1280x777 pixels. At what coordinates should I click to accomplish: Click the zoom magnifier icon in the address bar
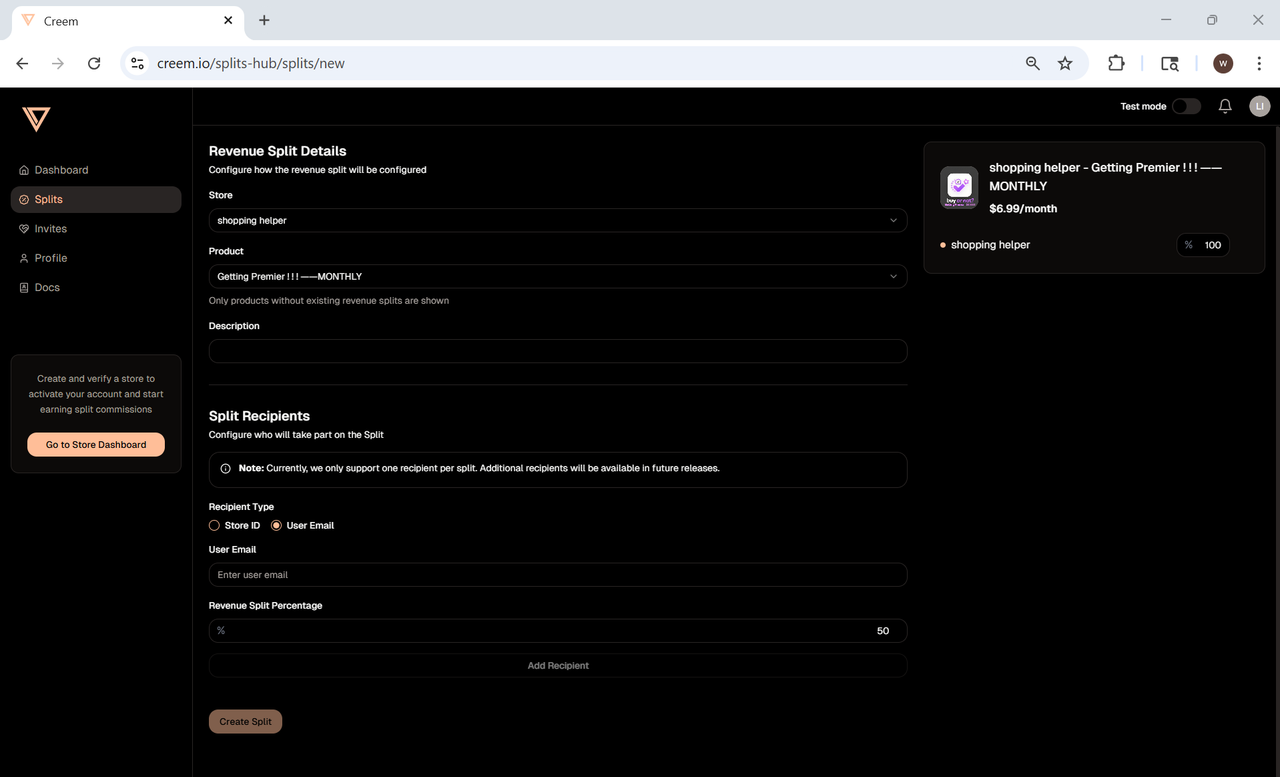click(x=1033, y=63)
